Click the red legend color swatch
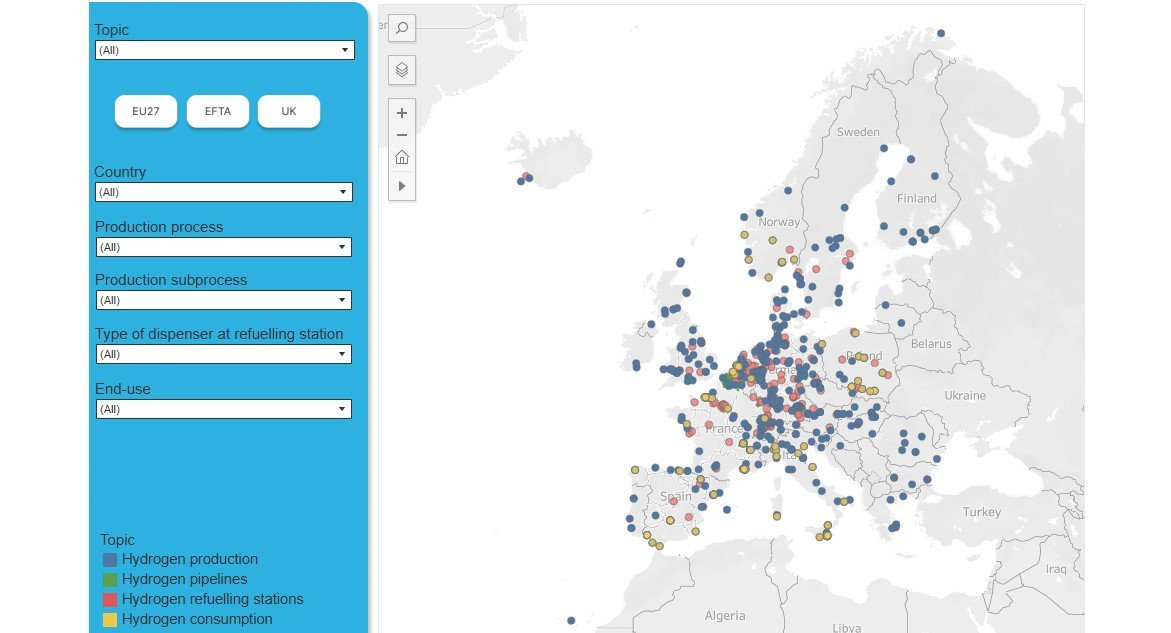This screenshot has height=633, width=1171. click(x=108, y=599)
